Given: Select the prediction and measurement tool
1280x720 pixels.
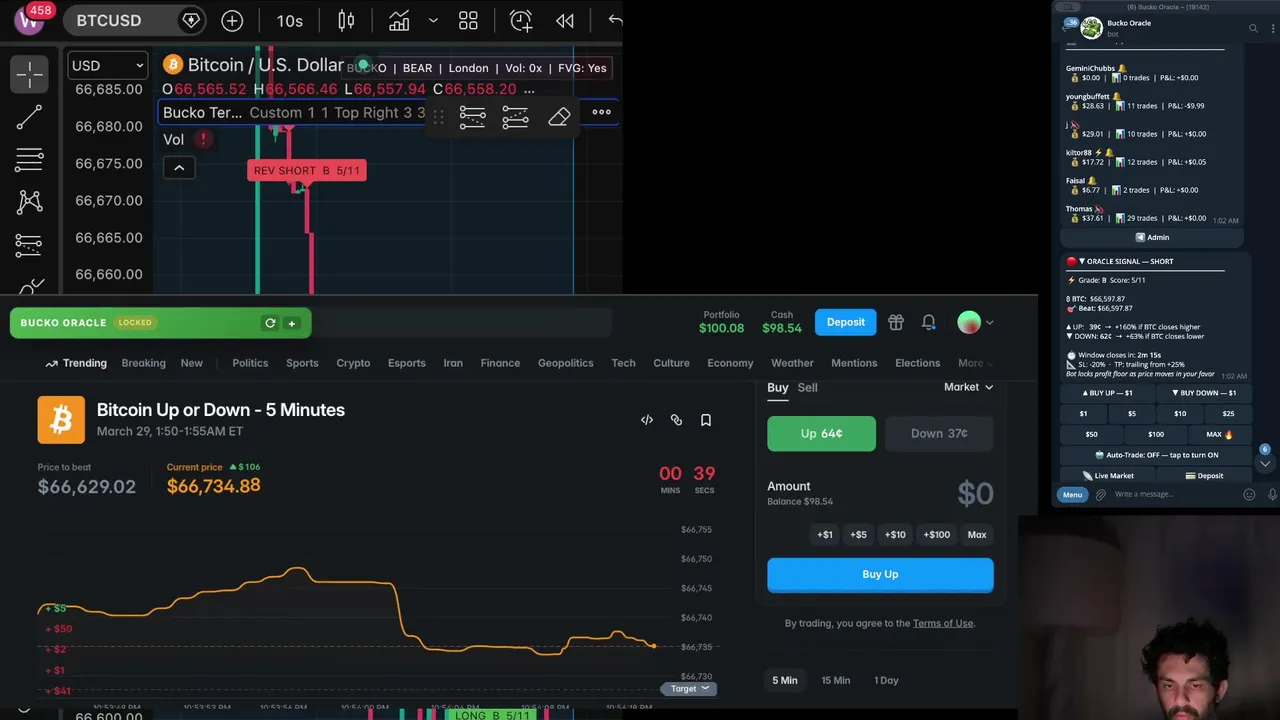Looking at the screenshot, I should tap(30, 244).
